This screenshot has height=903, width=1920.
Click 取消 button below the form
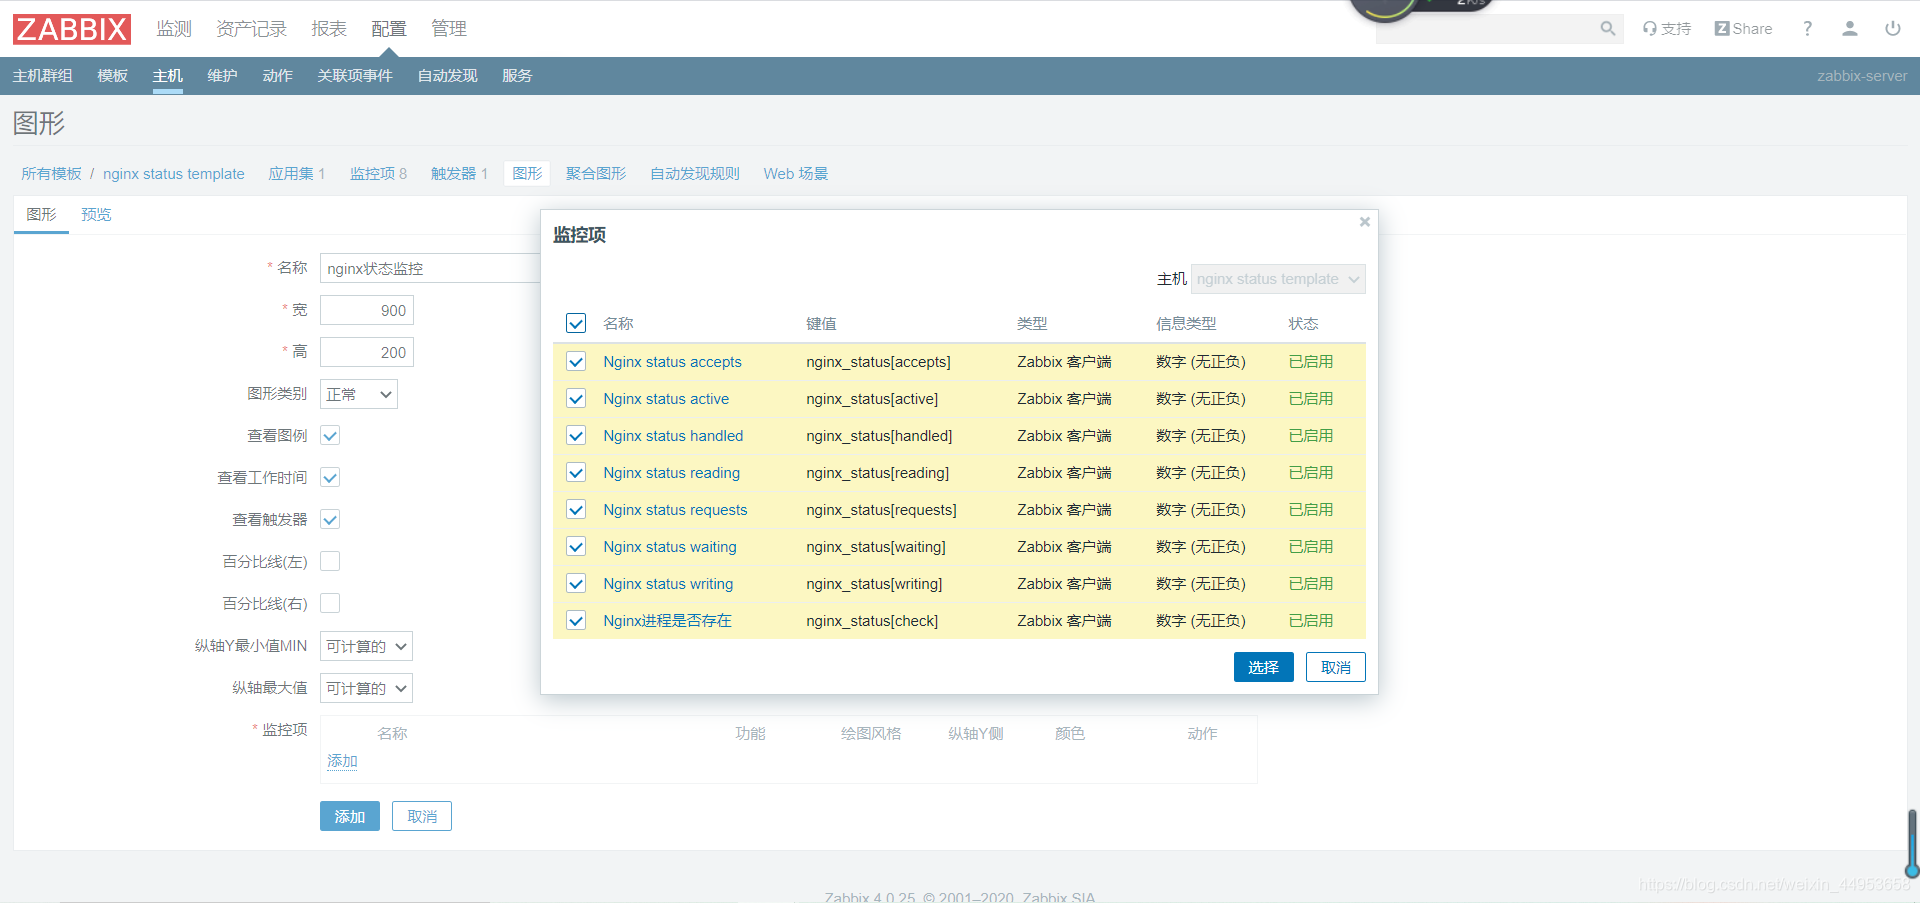coord(422,816)
